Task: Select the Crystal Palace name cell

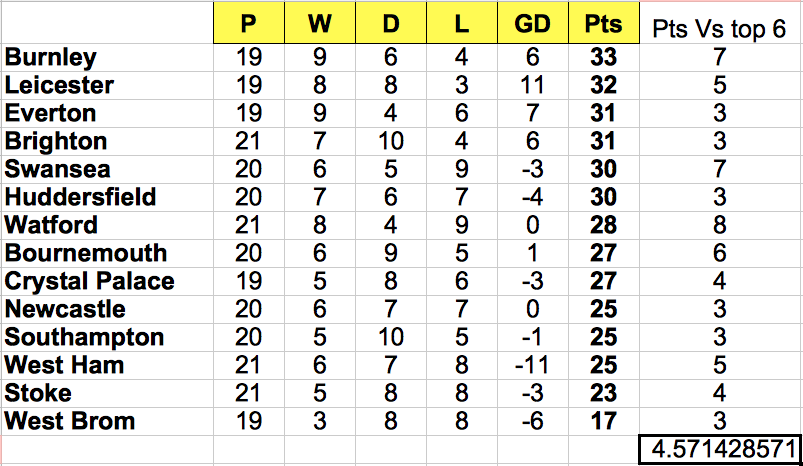Action: point(107,282)
